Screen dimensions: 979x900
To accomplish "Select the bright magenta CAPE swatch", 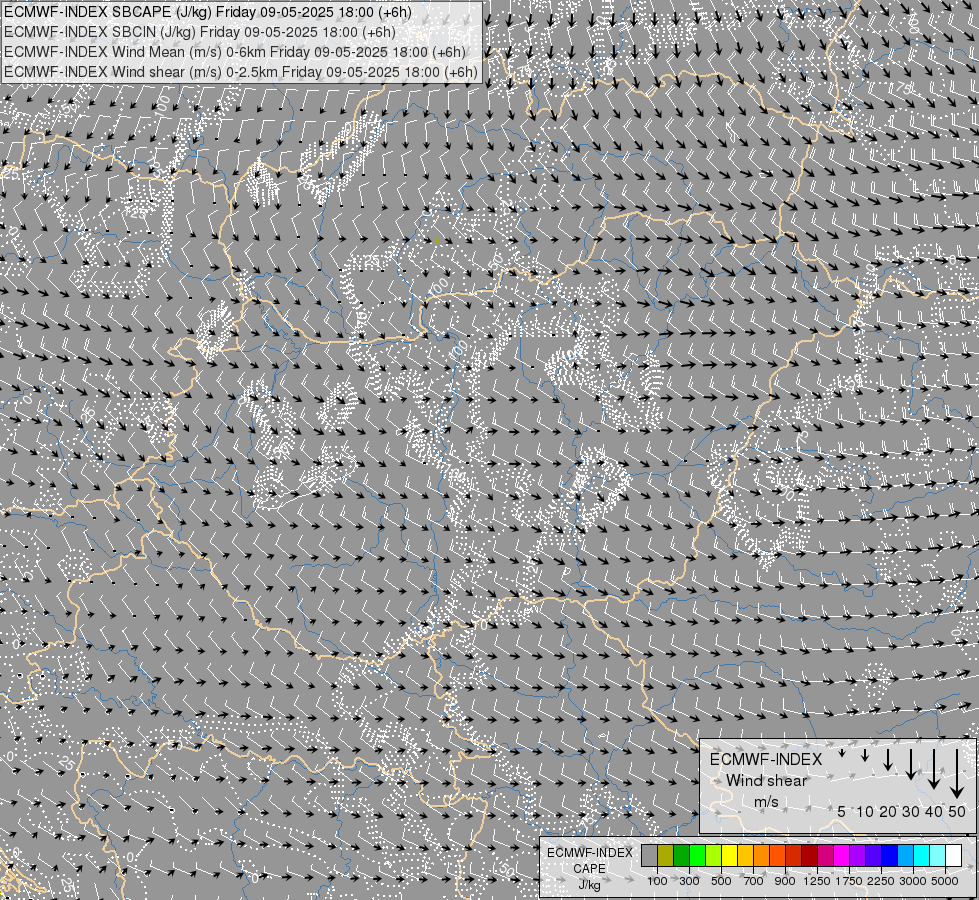I will (842, 856).
